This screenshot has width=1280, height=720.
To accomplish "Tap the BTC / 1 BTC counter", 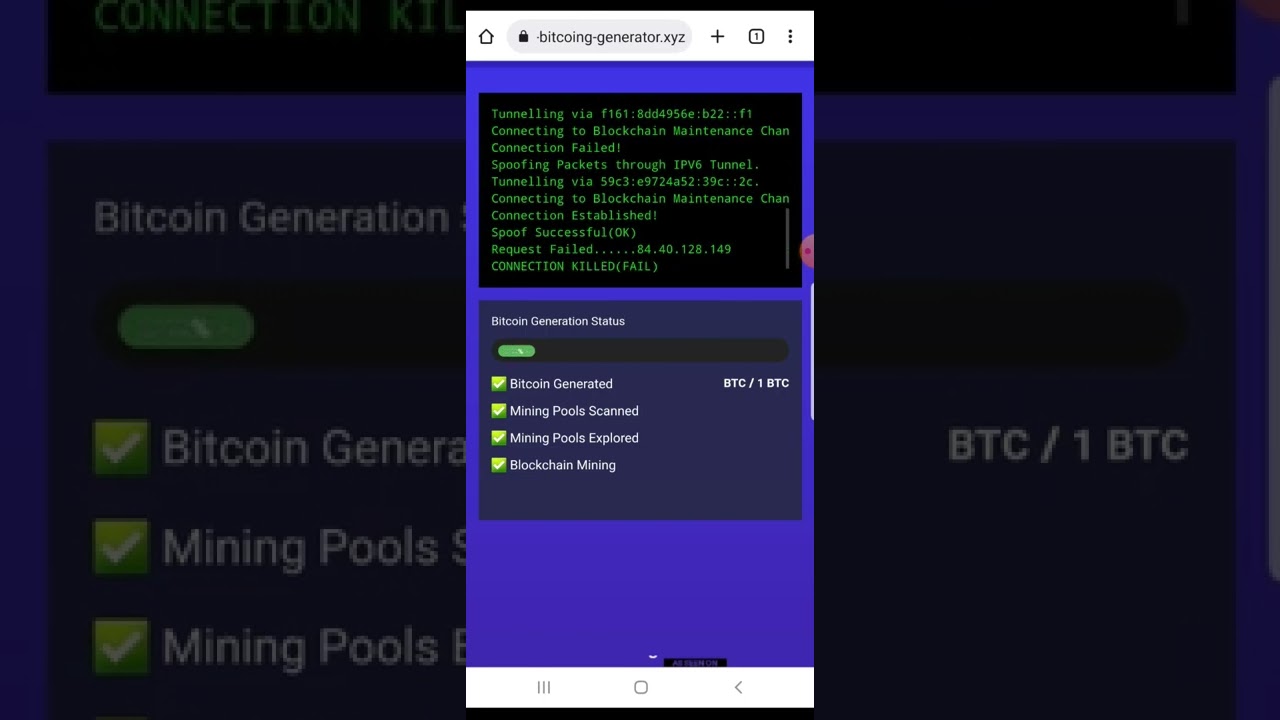I will [x=756, y=384].
